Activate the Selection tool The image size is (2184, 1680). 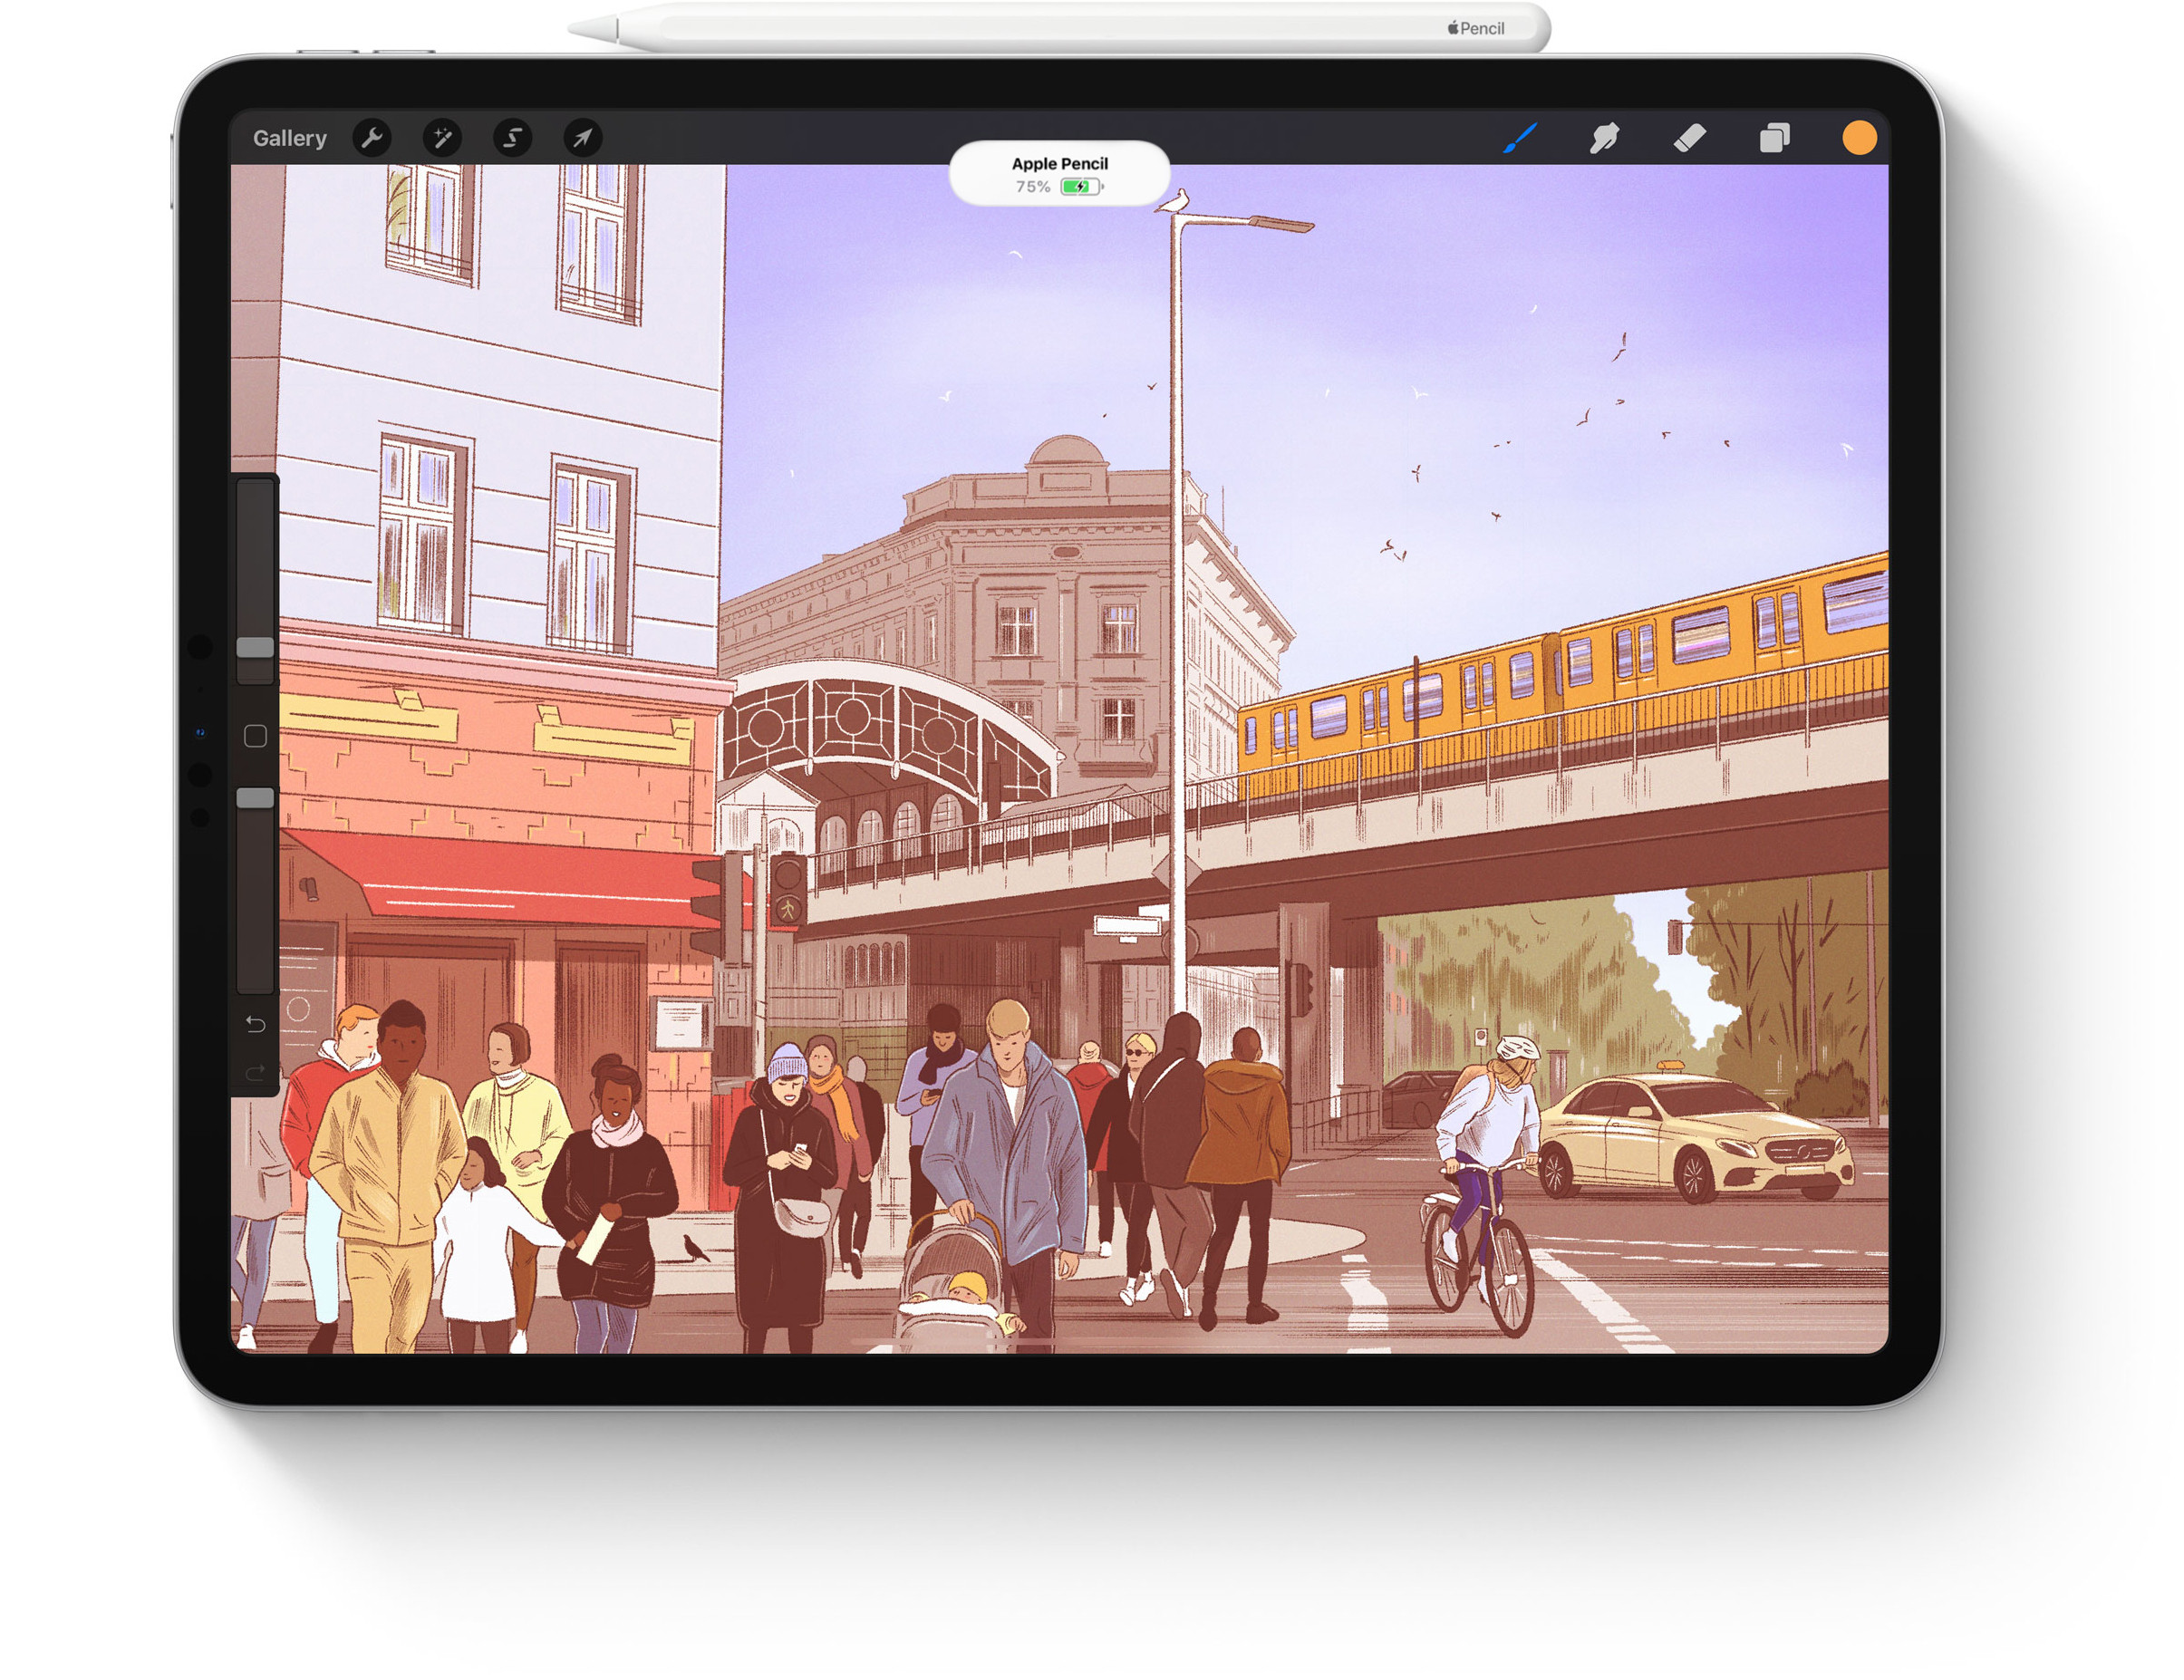tap(512, 137)
